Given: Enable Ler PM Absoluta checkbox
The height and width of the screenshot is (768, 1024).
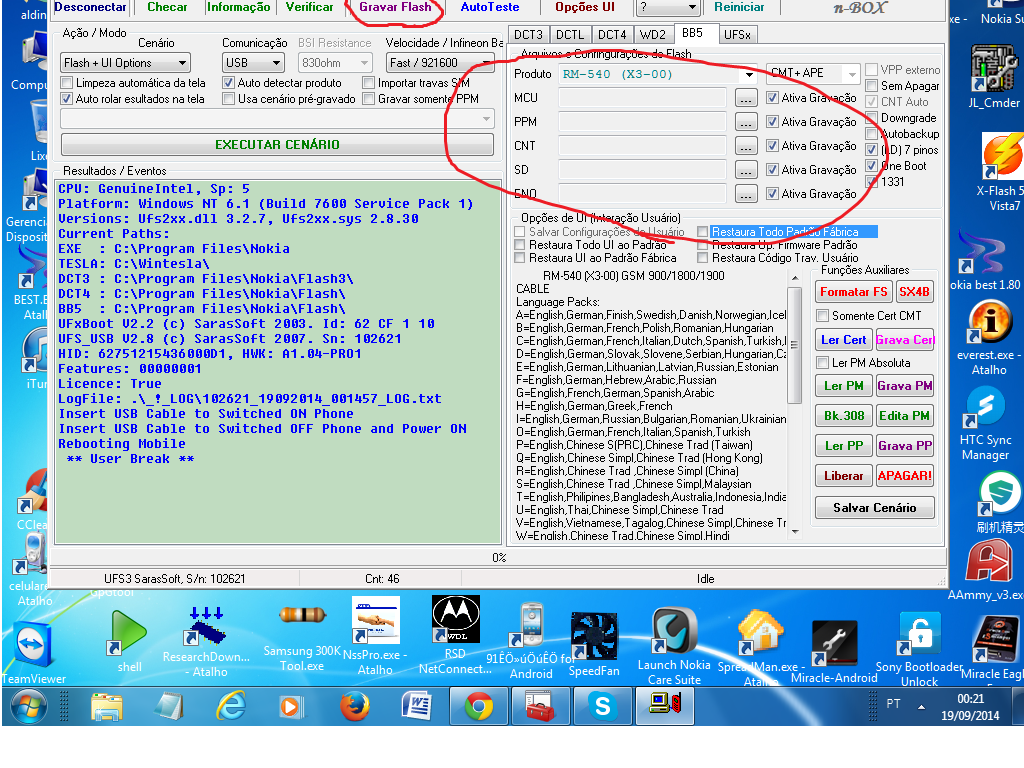Looking at the screenshot, I should [x=822, y=362].
